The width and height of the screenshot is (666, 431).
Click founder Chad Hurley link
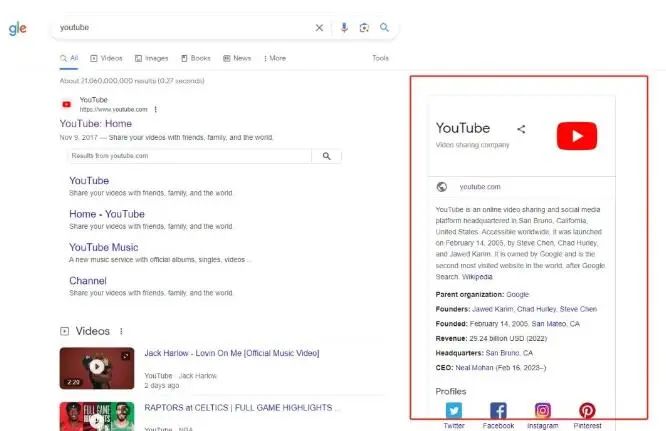tap(536, 309)
